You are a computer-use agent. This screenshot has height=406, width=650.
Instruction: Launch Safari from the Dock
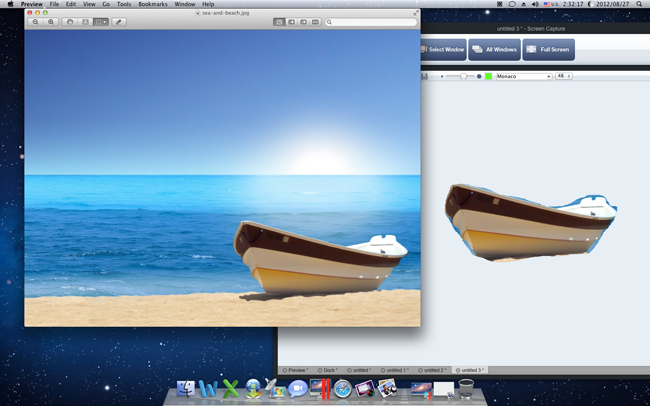[343, 389]
